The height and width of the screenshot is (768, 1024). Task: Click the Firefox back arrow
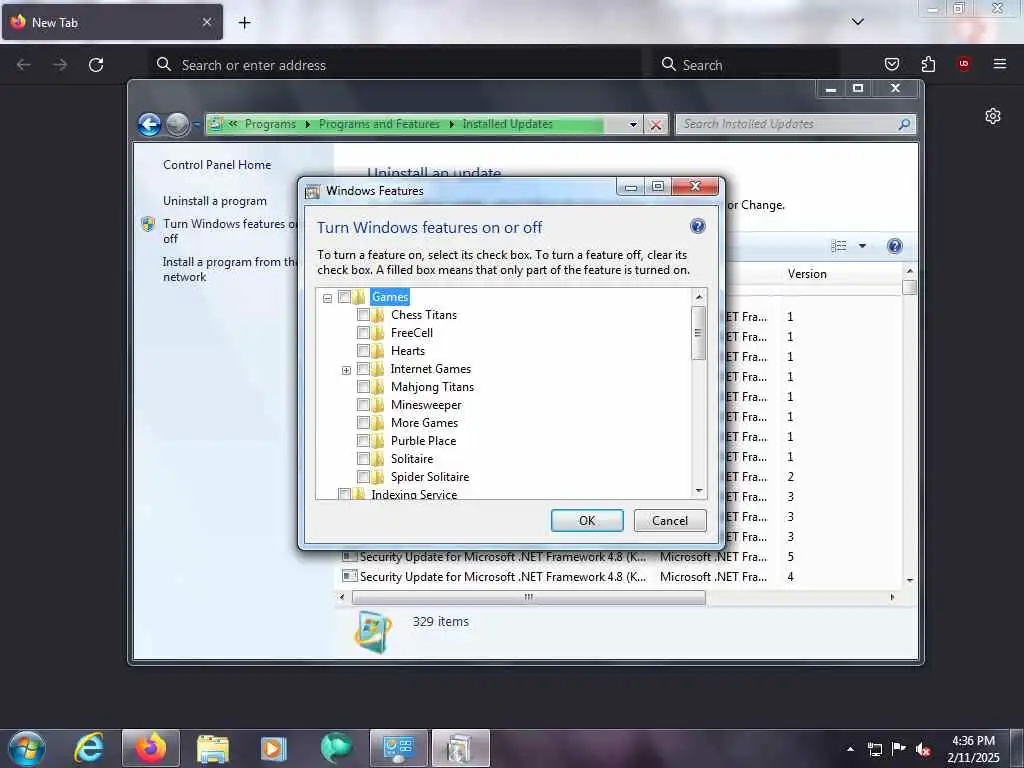click(24, 65)
